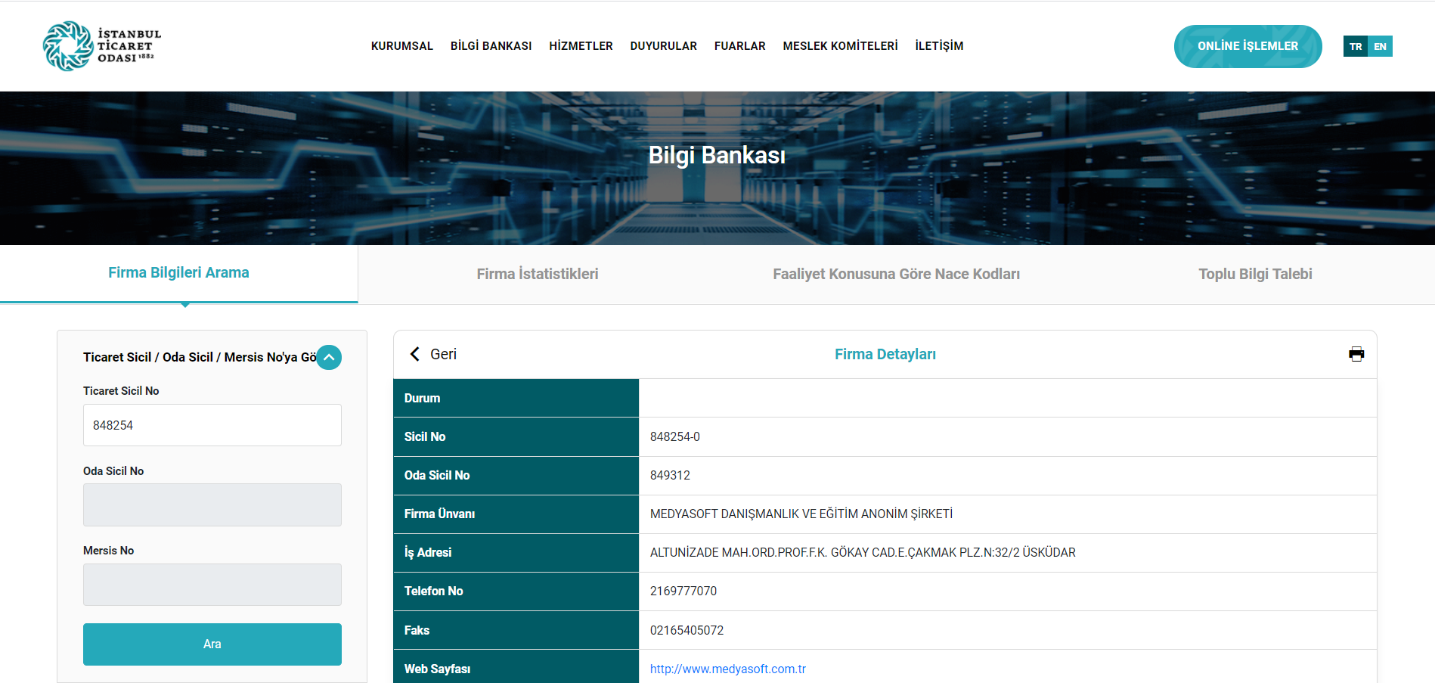Switch language to TR

pos(1355,46)
